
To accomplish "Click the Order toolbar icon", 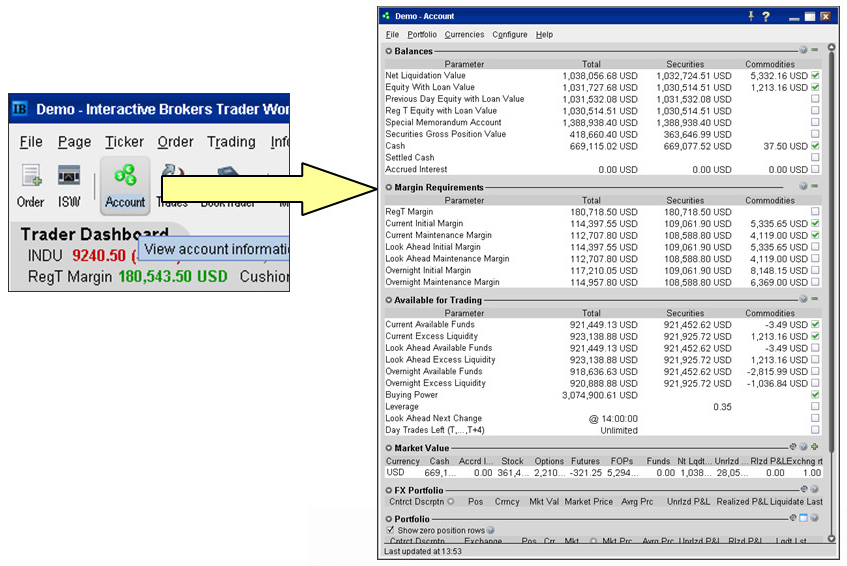I will [x=31, y=184].
